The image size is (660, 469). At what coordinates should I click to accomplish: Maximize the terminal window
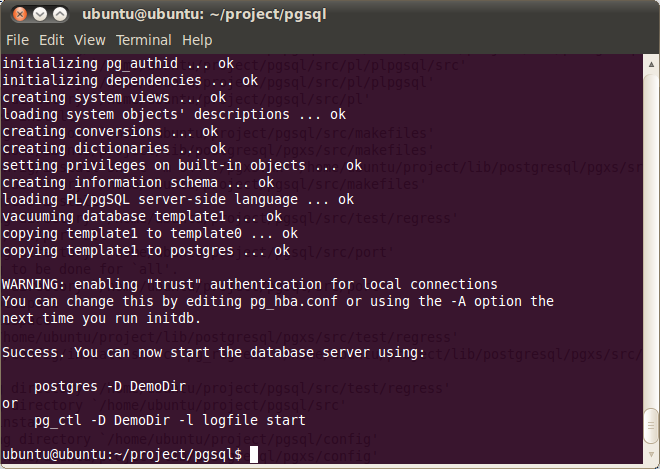tap(60, 15)
